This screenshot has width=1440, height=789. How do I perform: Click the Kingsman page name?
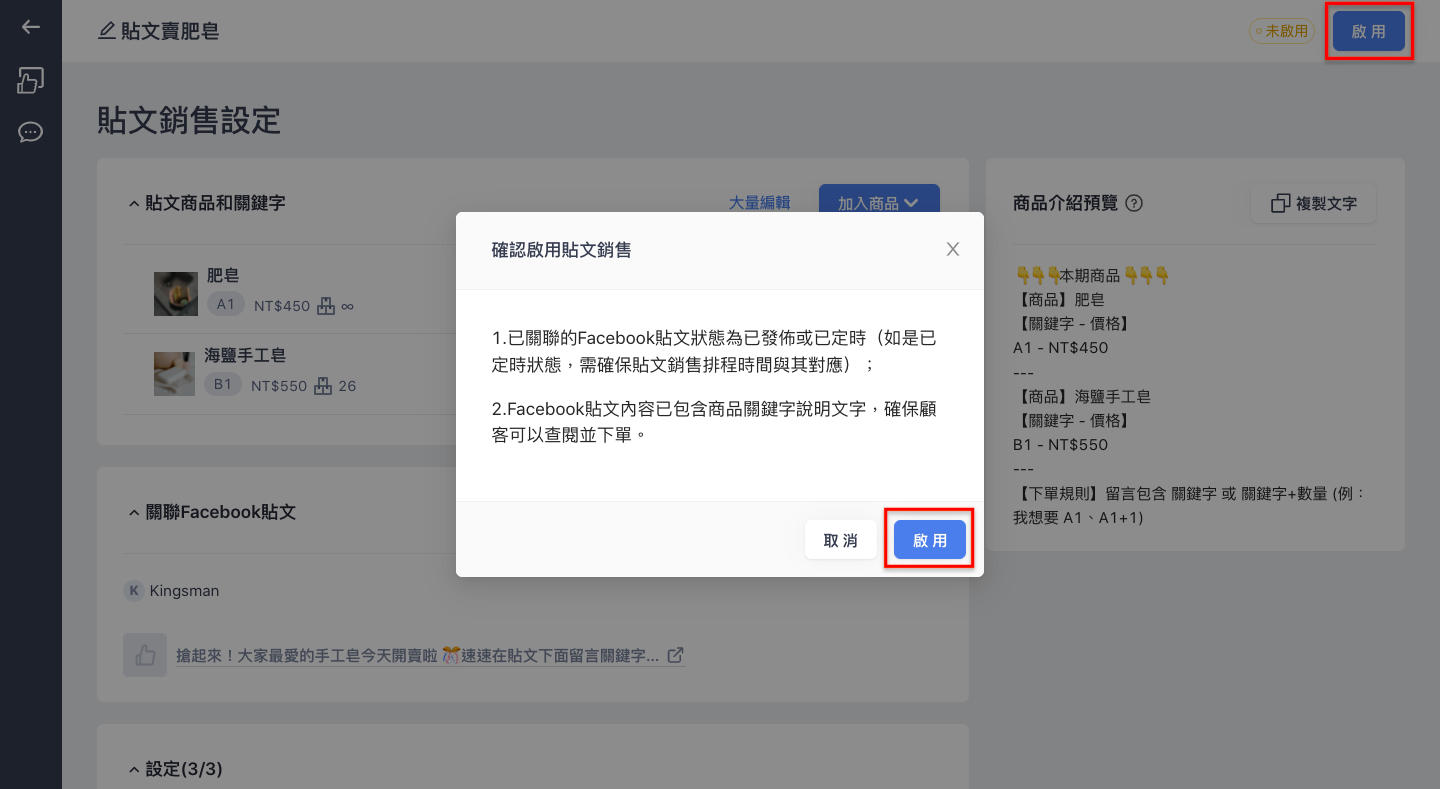point(184,591)
